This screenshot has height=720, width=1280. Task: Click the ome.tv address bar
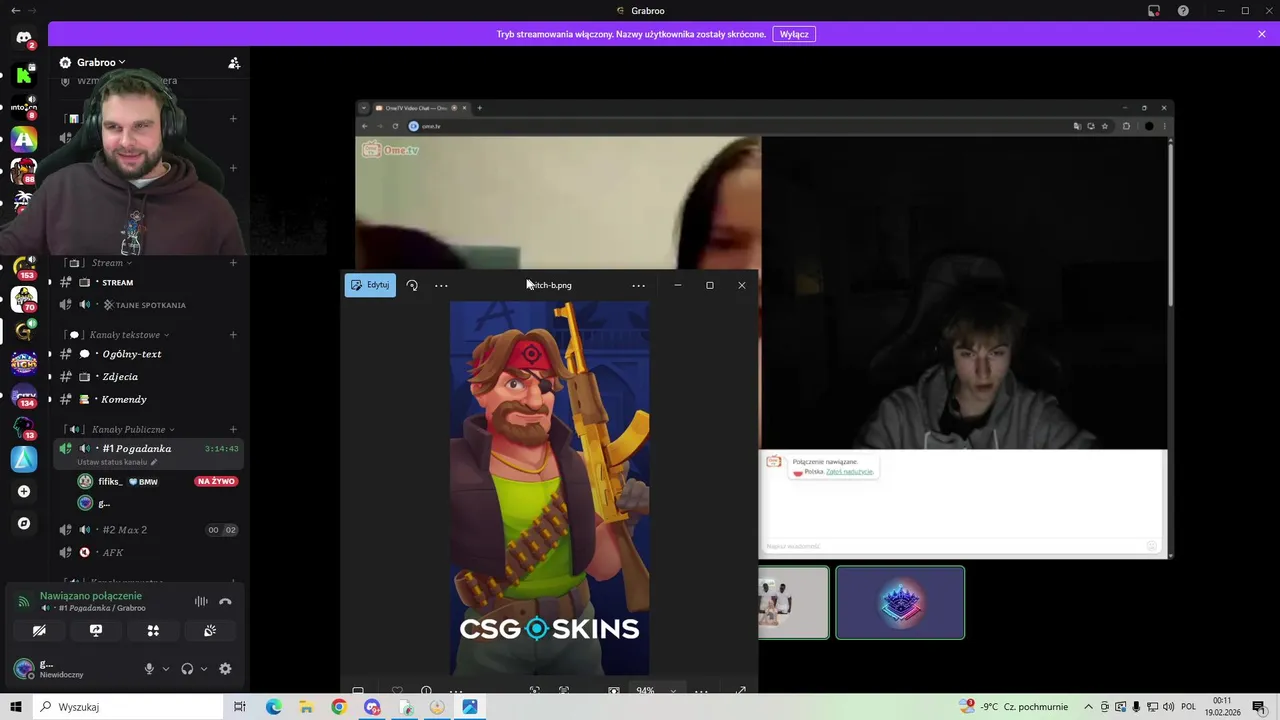tap(735, 126)
